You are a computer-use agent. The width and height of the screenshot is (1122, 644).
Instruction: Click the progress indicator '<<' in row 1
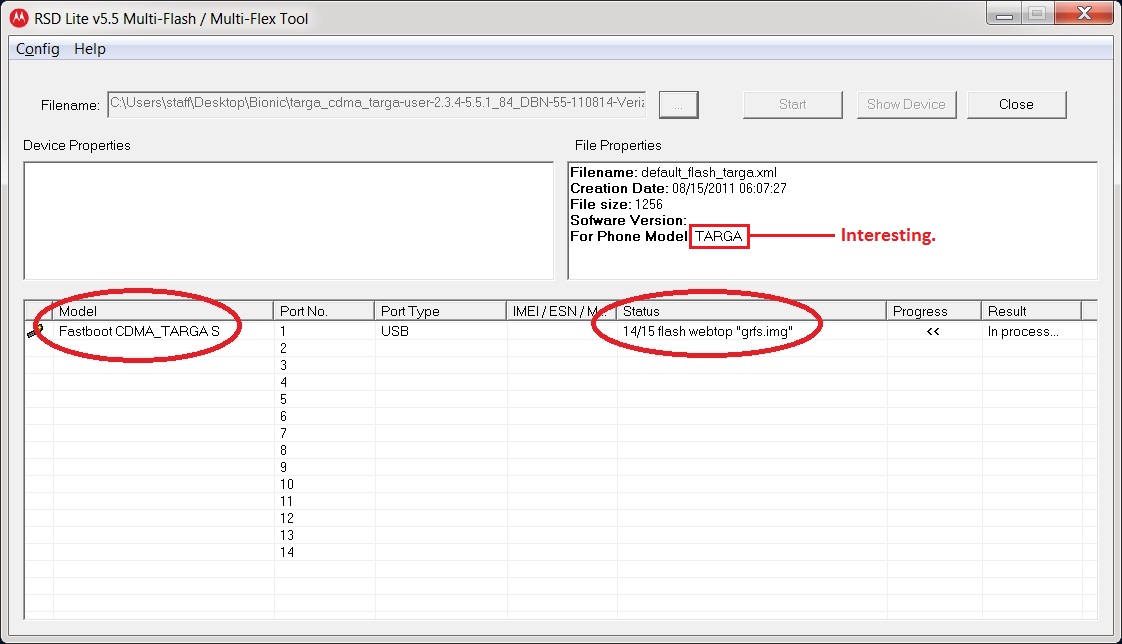point(933,331)
